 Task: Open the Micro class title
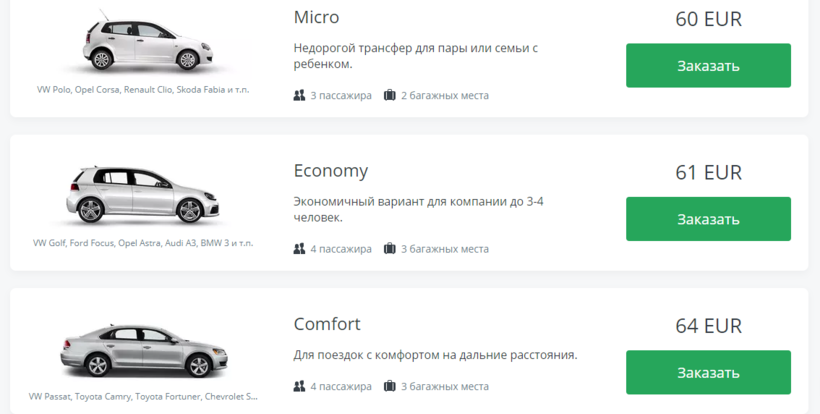point(316,17)
